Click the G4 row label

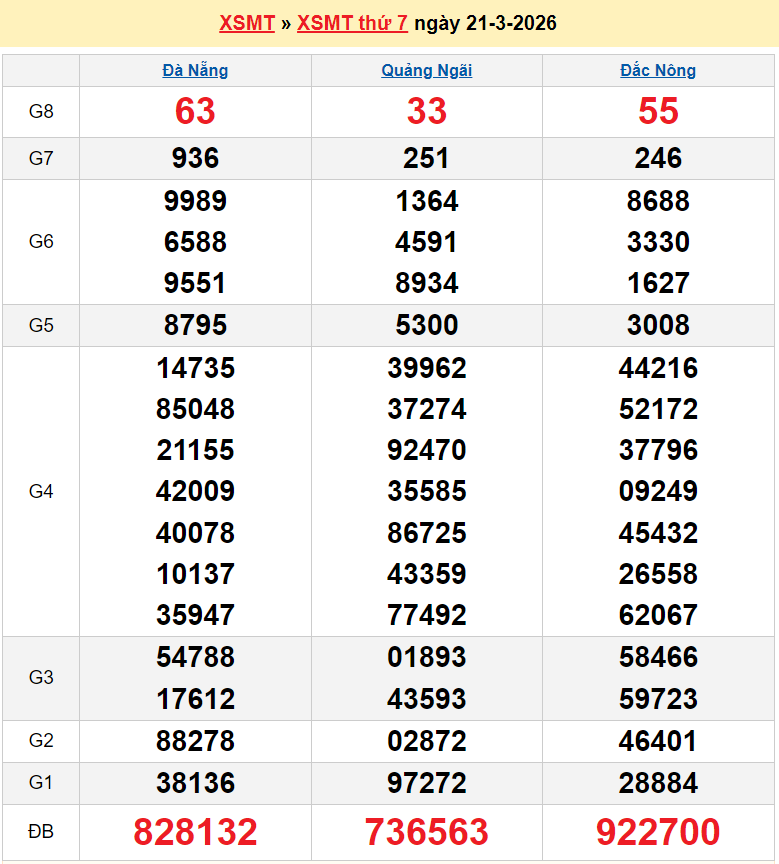point(41,491)
